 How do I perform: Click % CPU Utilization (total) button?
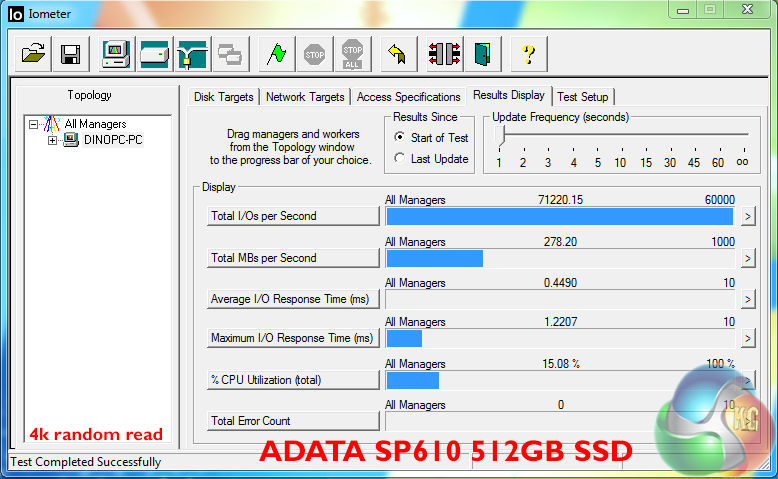(x=293, y=380)
